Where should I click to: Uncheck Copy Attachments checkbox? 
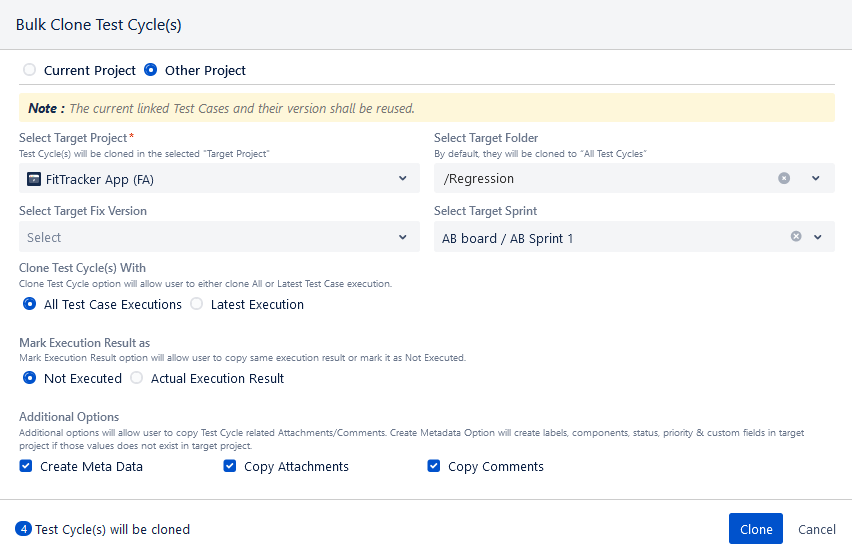tap(230, 466)
